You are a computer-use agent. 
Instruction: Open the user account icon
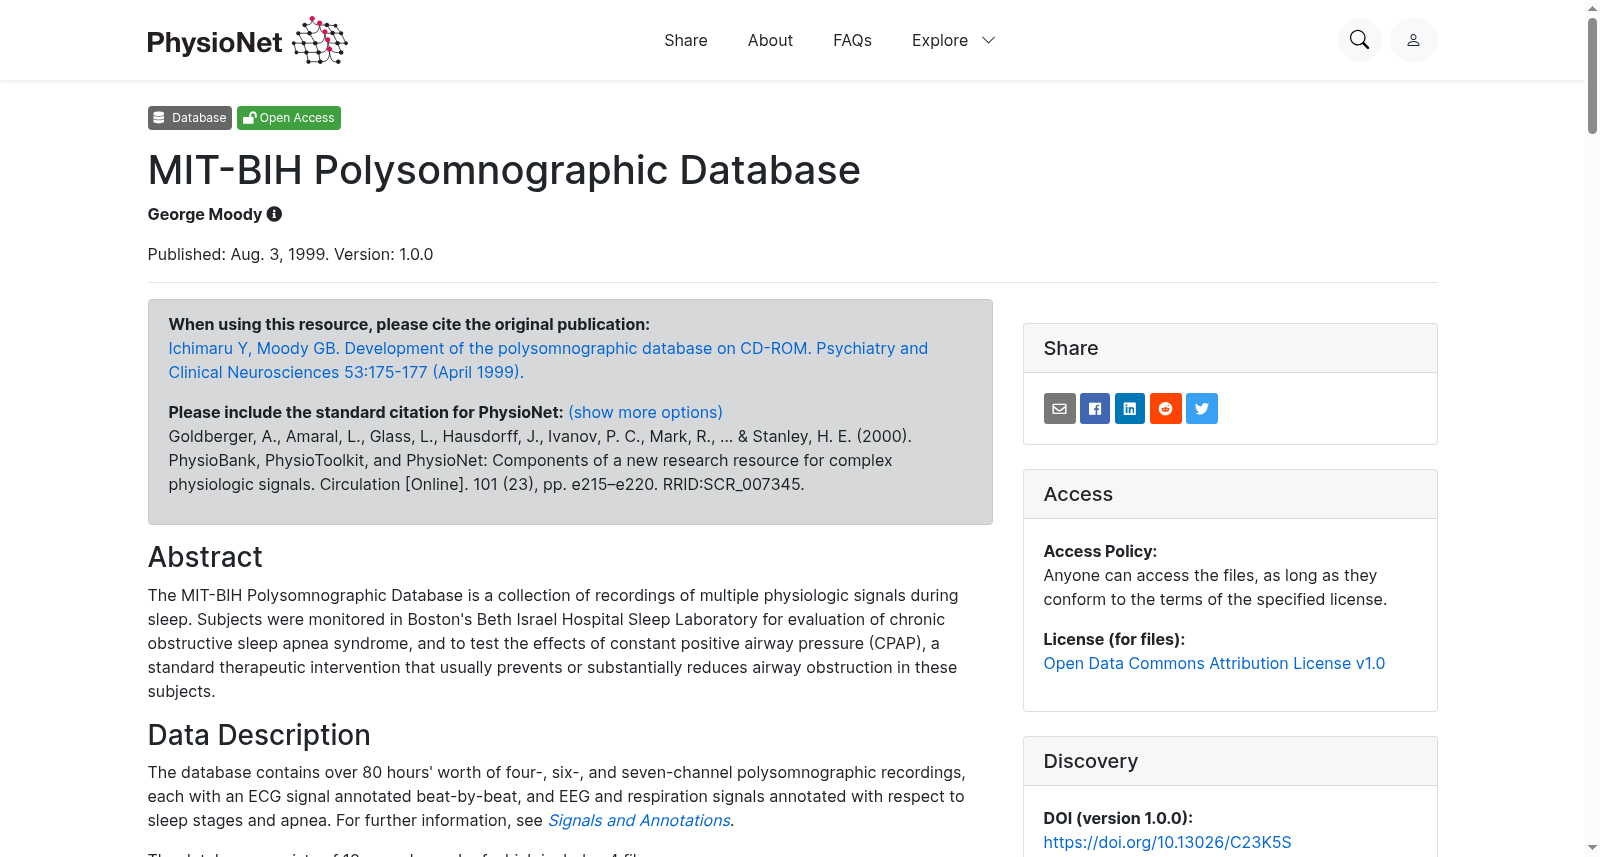(x=1413, y=40)
